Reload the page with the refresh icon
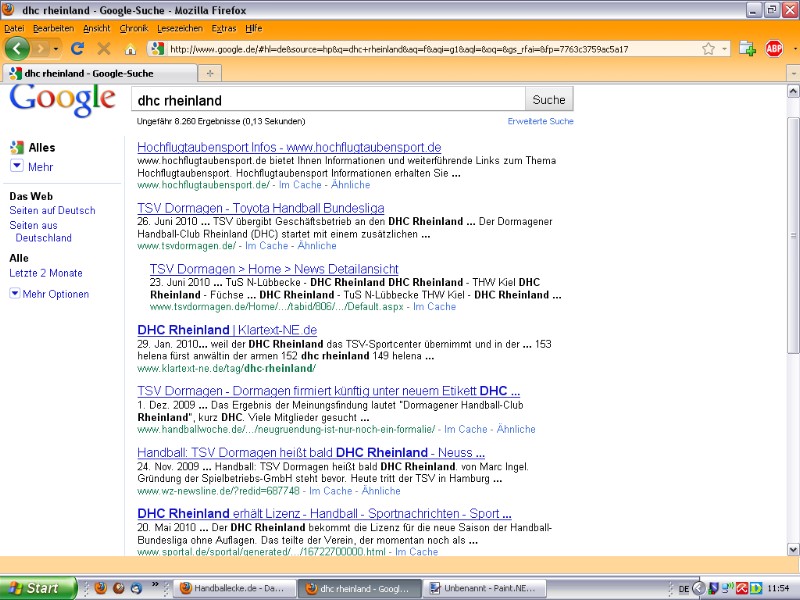This screenshot has width=800, height=600. pos(79,48)
